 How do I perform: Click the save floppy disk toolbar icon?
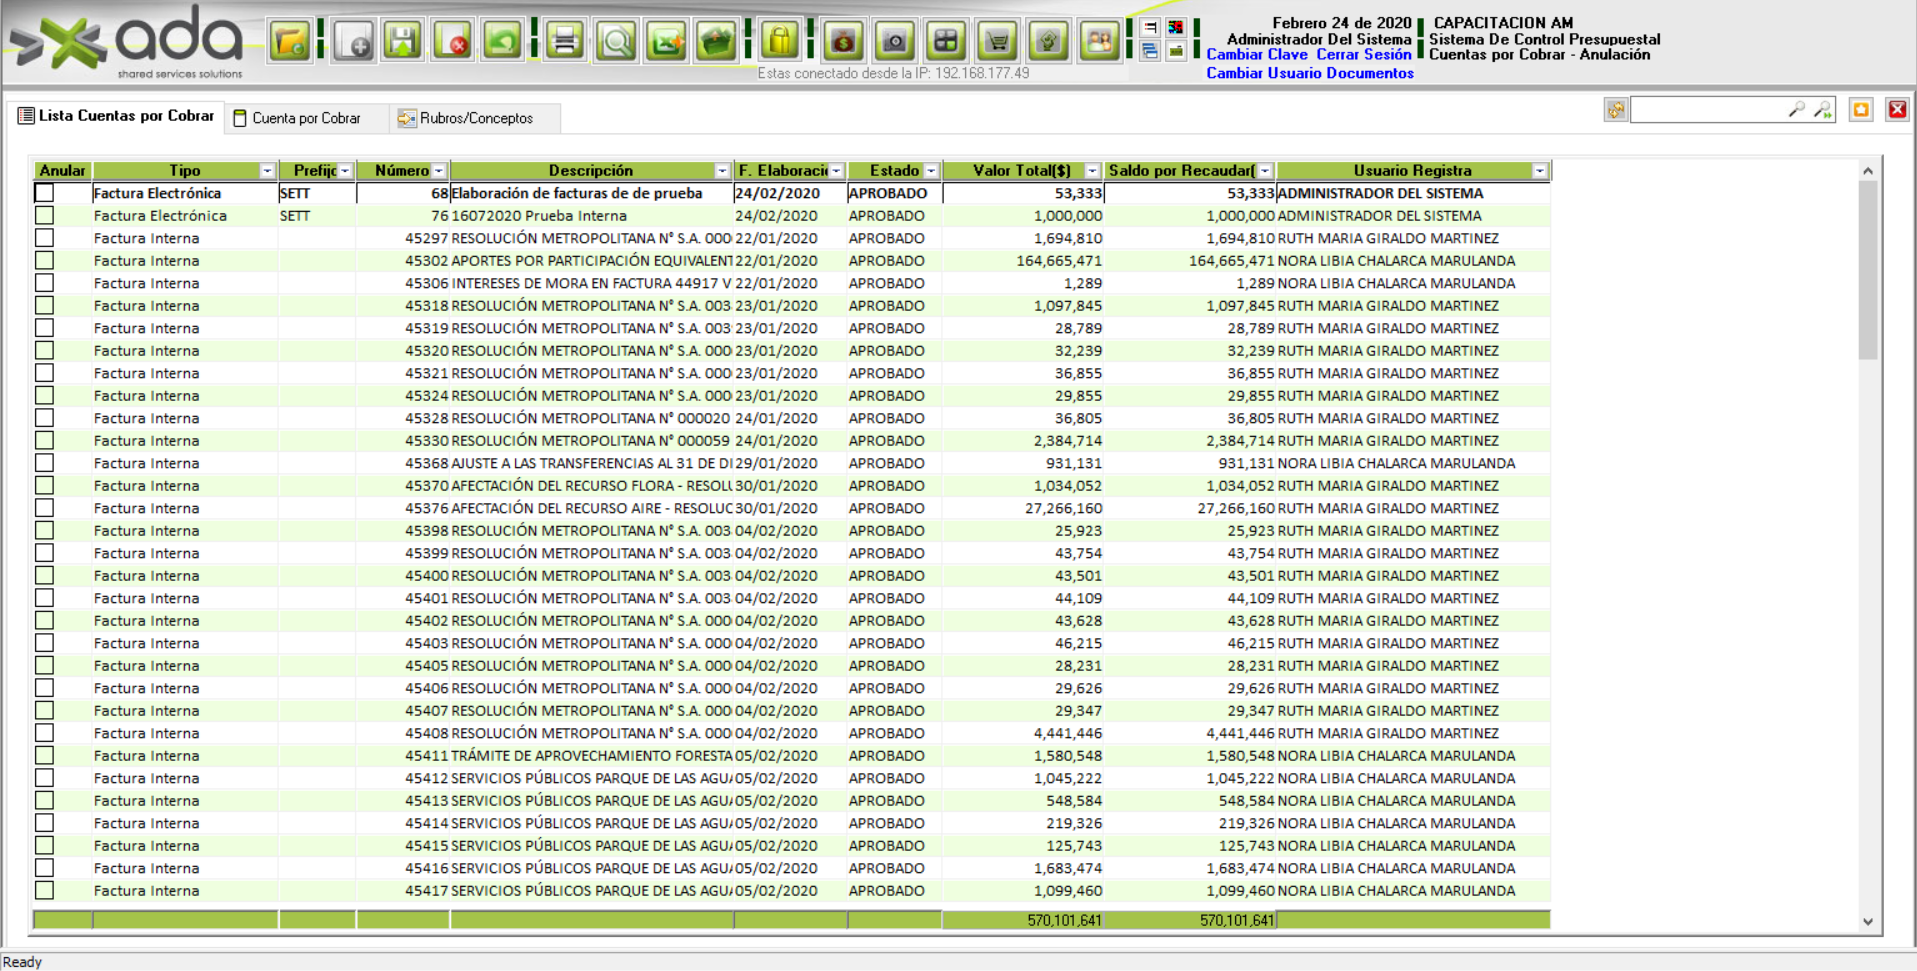click(x=403, y=42)
